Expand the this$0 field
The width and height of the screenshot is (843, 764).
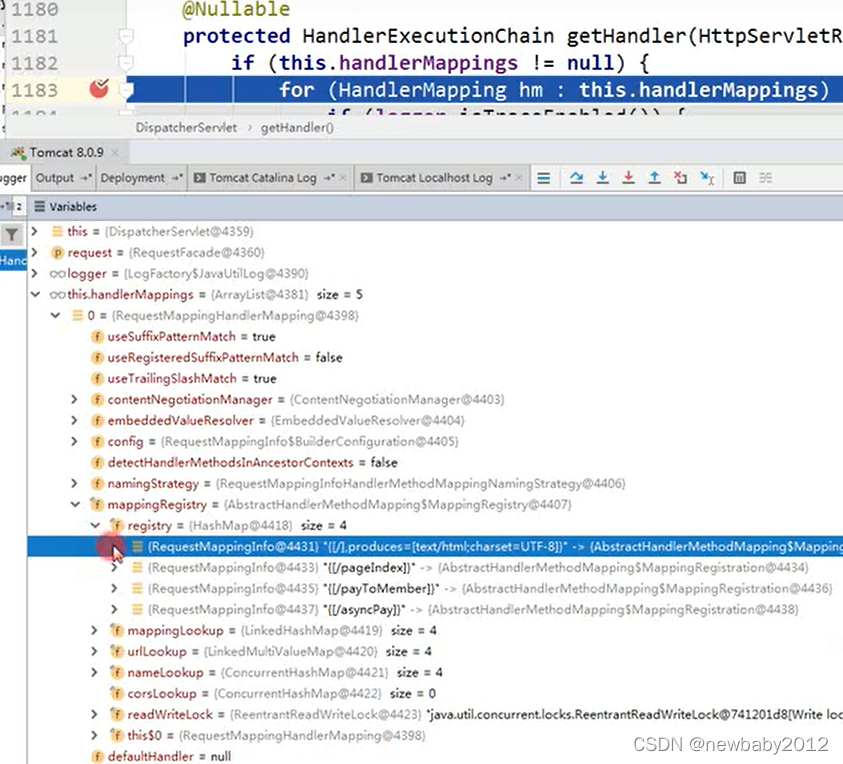click(95, 735)
